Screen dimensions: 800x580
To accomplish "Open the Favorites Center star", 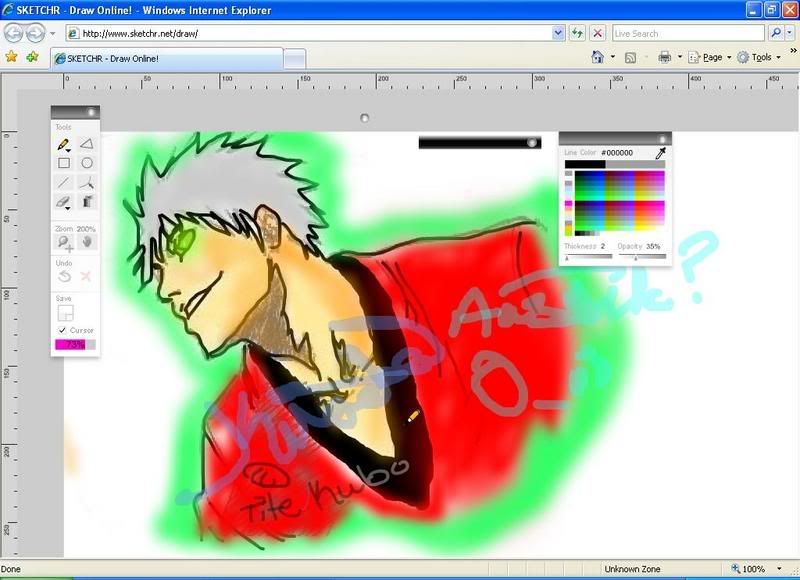I will (11, 57).
